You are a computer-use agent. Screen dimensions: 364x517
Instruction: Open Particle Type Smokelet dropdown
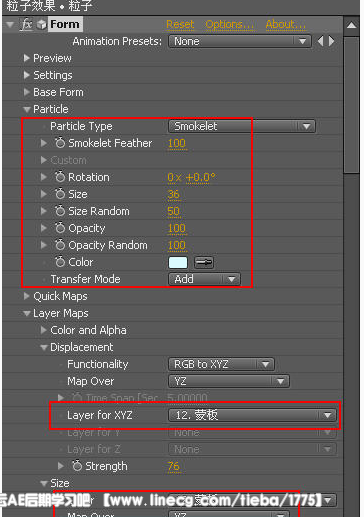tap(242, 126)
